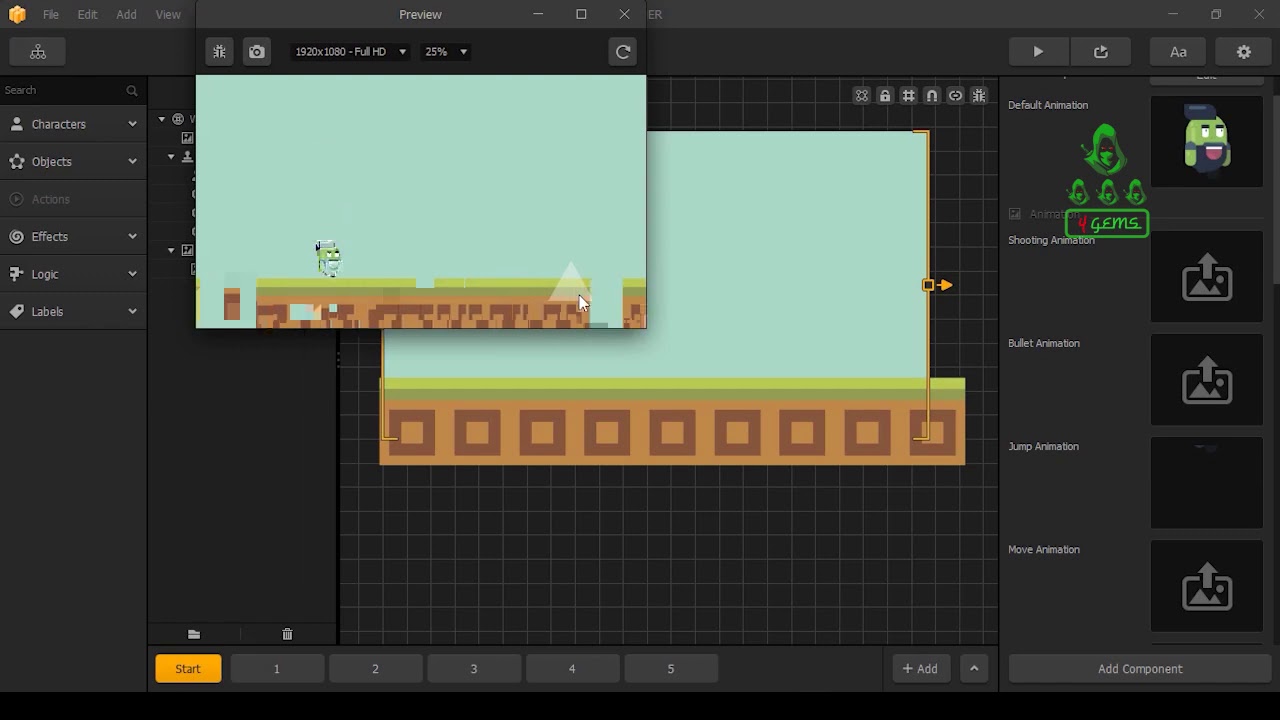Upload image for Move Animation
Image resolution: width=1280 pixels, height=720 pixels.
pyautogui.click(x=1207, y=586)
